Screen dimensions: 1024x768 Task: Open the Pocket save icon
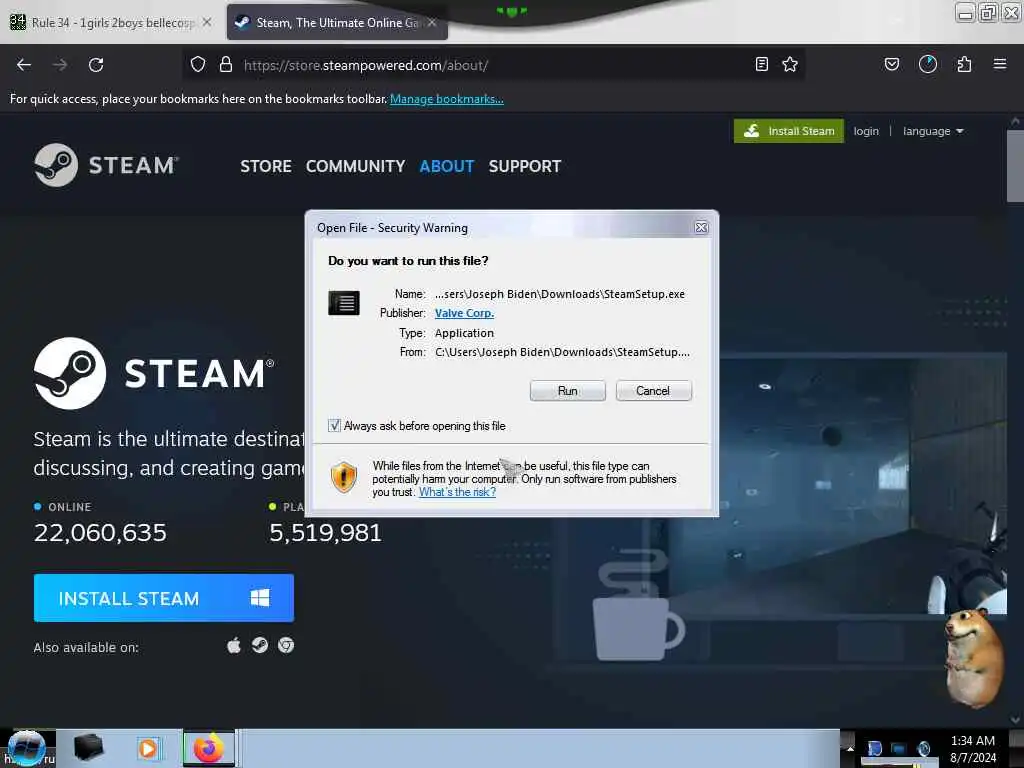(892, 64)
